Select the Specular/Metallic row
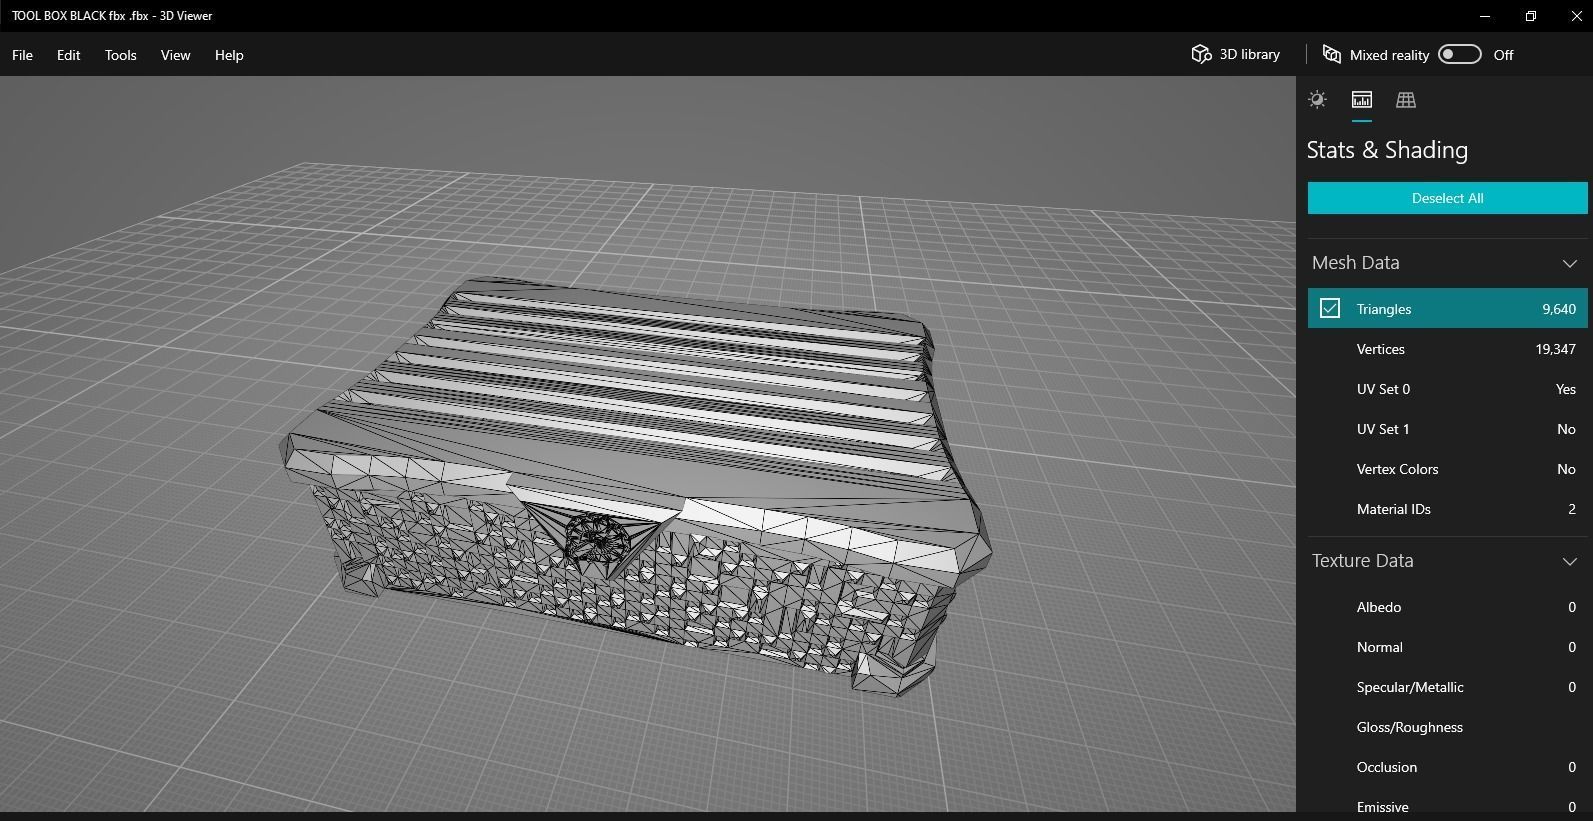 pyautogui.click(x=1447, y=687)
